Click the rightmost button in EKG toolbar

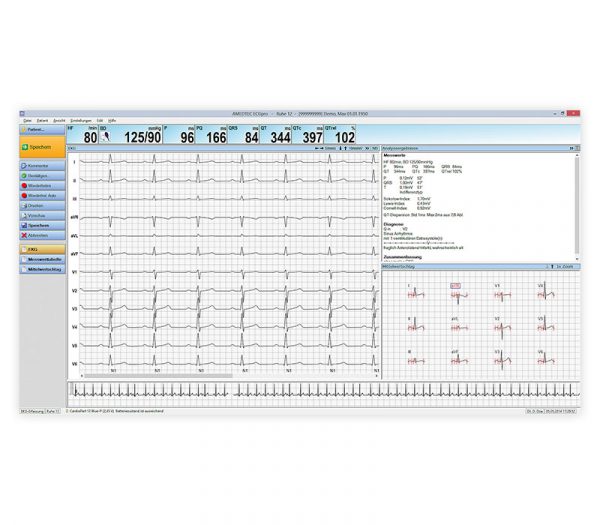tap(375, 148)
